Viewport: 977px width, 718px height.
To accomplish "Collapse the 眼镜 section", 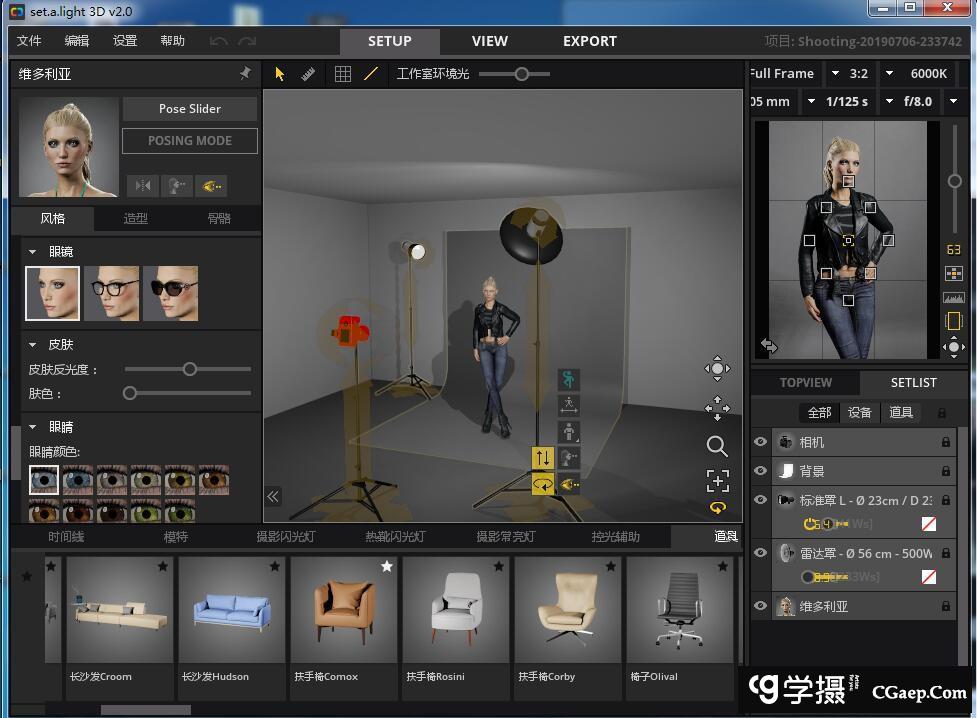I will click(x=32, y=252).
